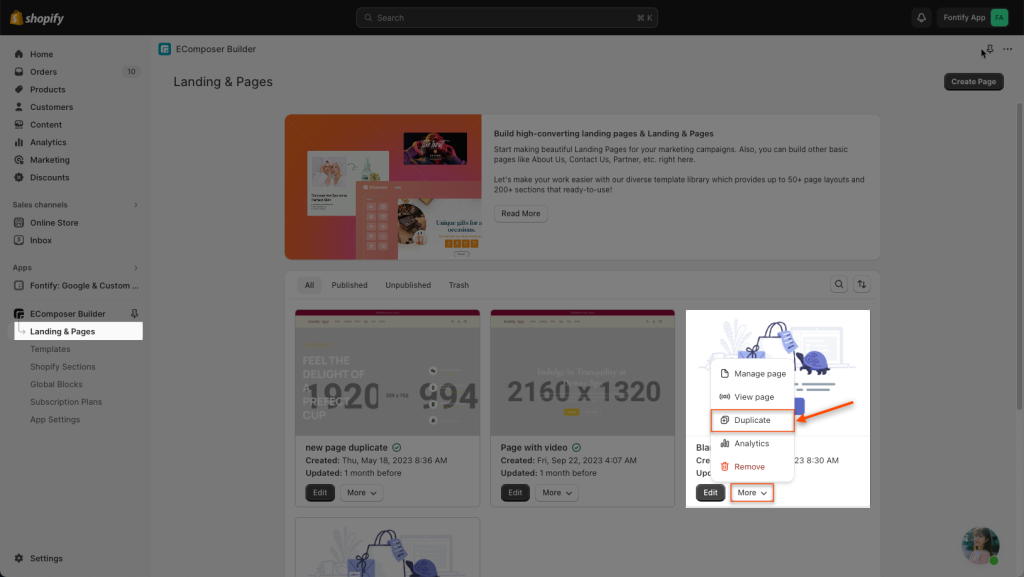Click the Analytics bar chart icon in sidebar
The width and height of the screenshot is (1024, 577).
19,142
